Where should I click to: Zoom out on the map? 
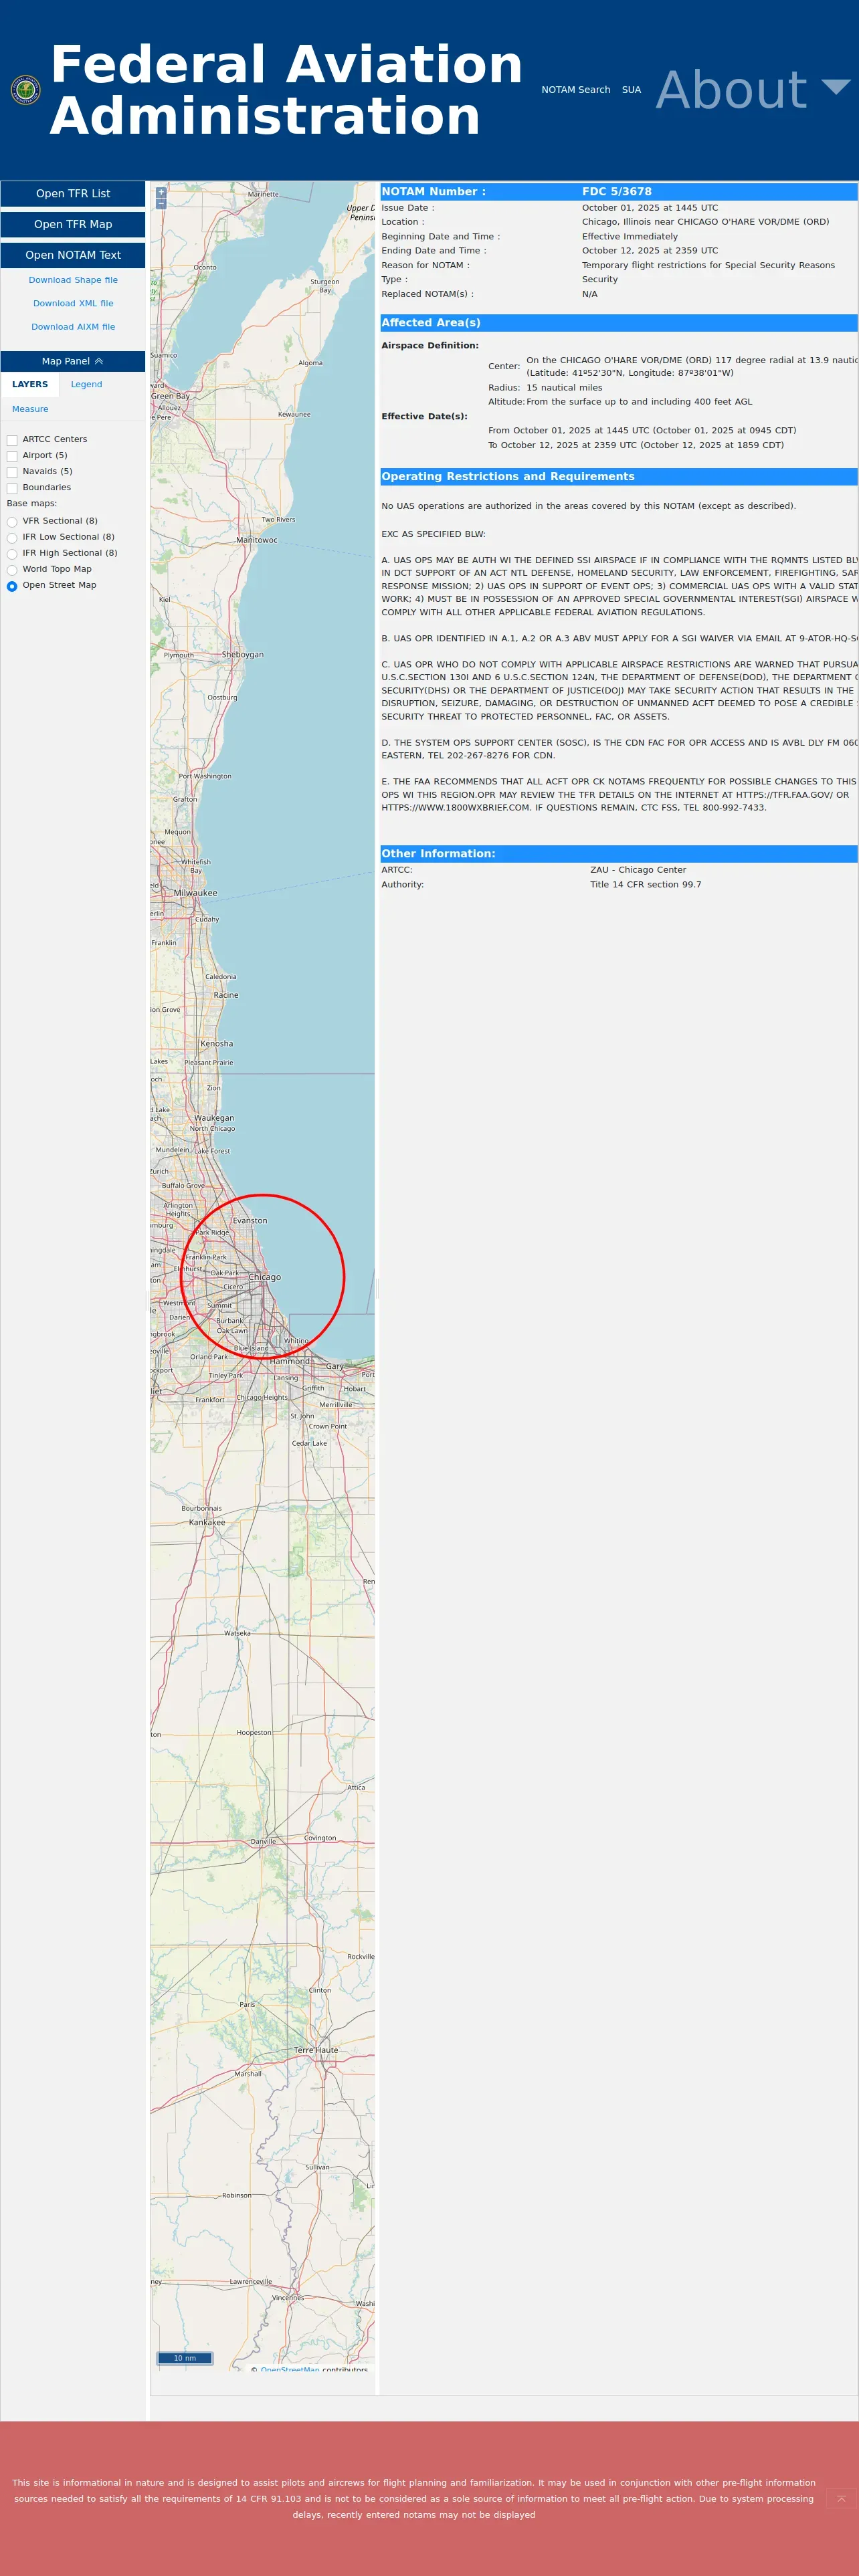(x=161, y=204)
